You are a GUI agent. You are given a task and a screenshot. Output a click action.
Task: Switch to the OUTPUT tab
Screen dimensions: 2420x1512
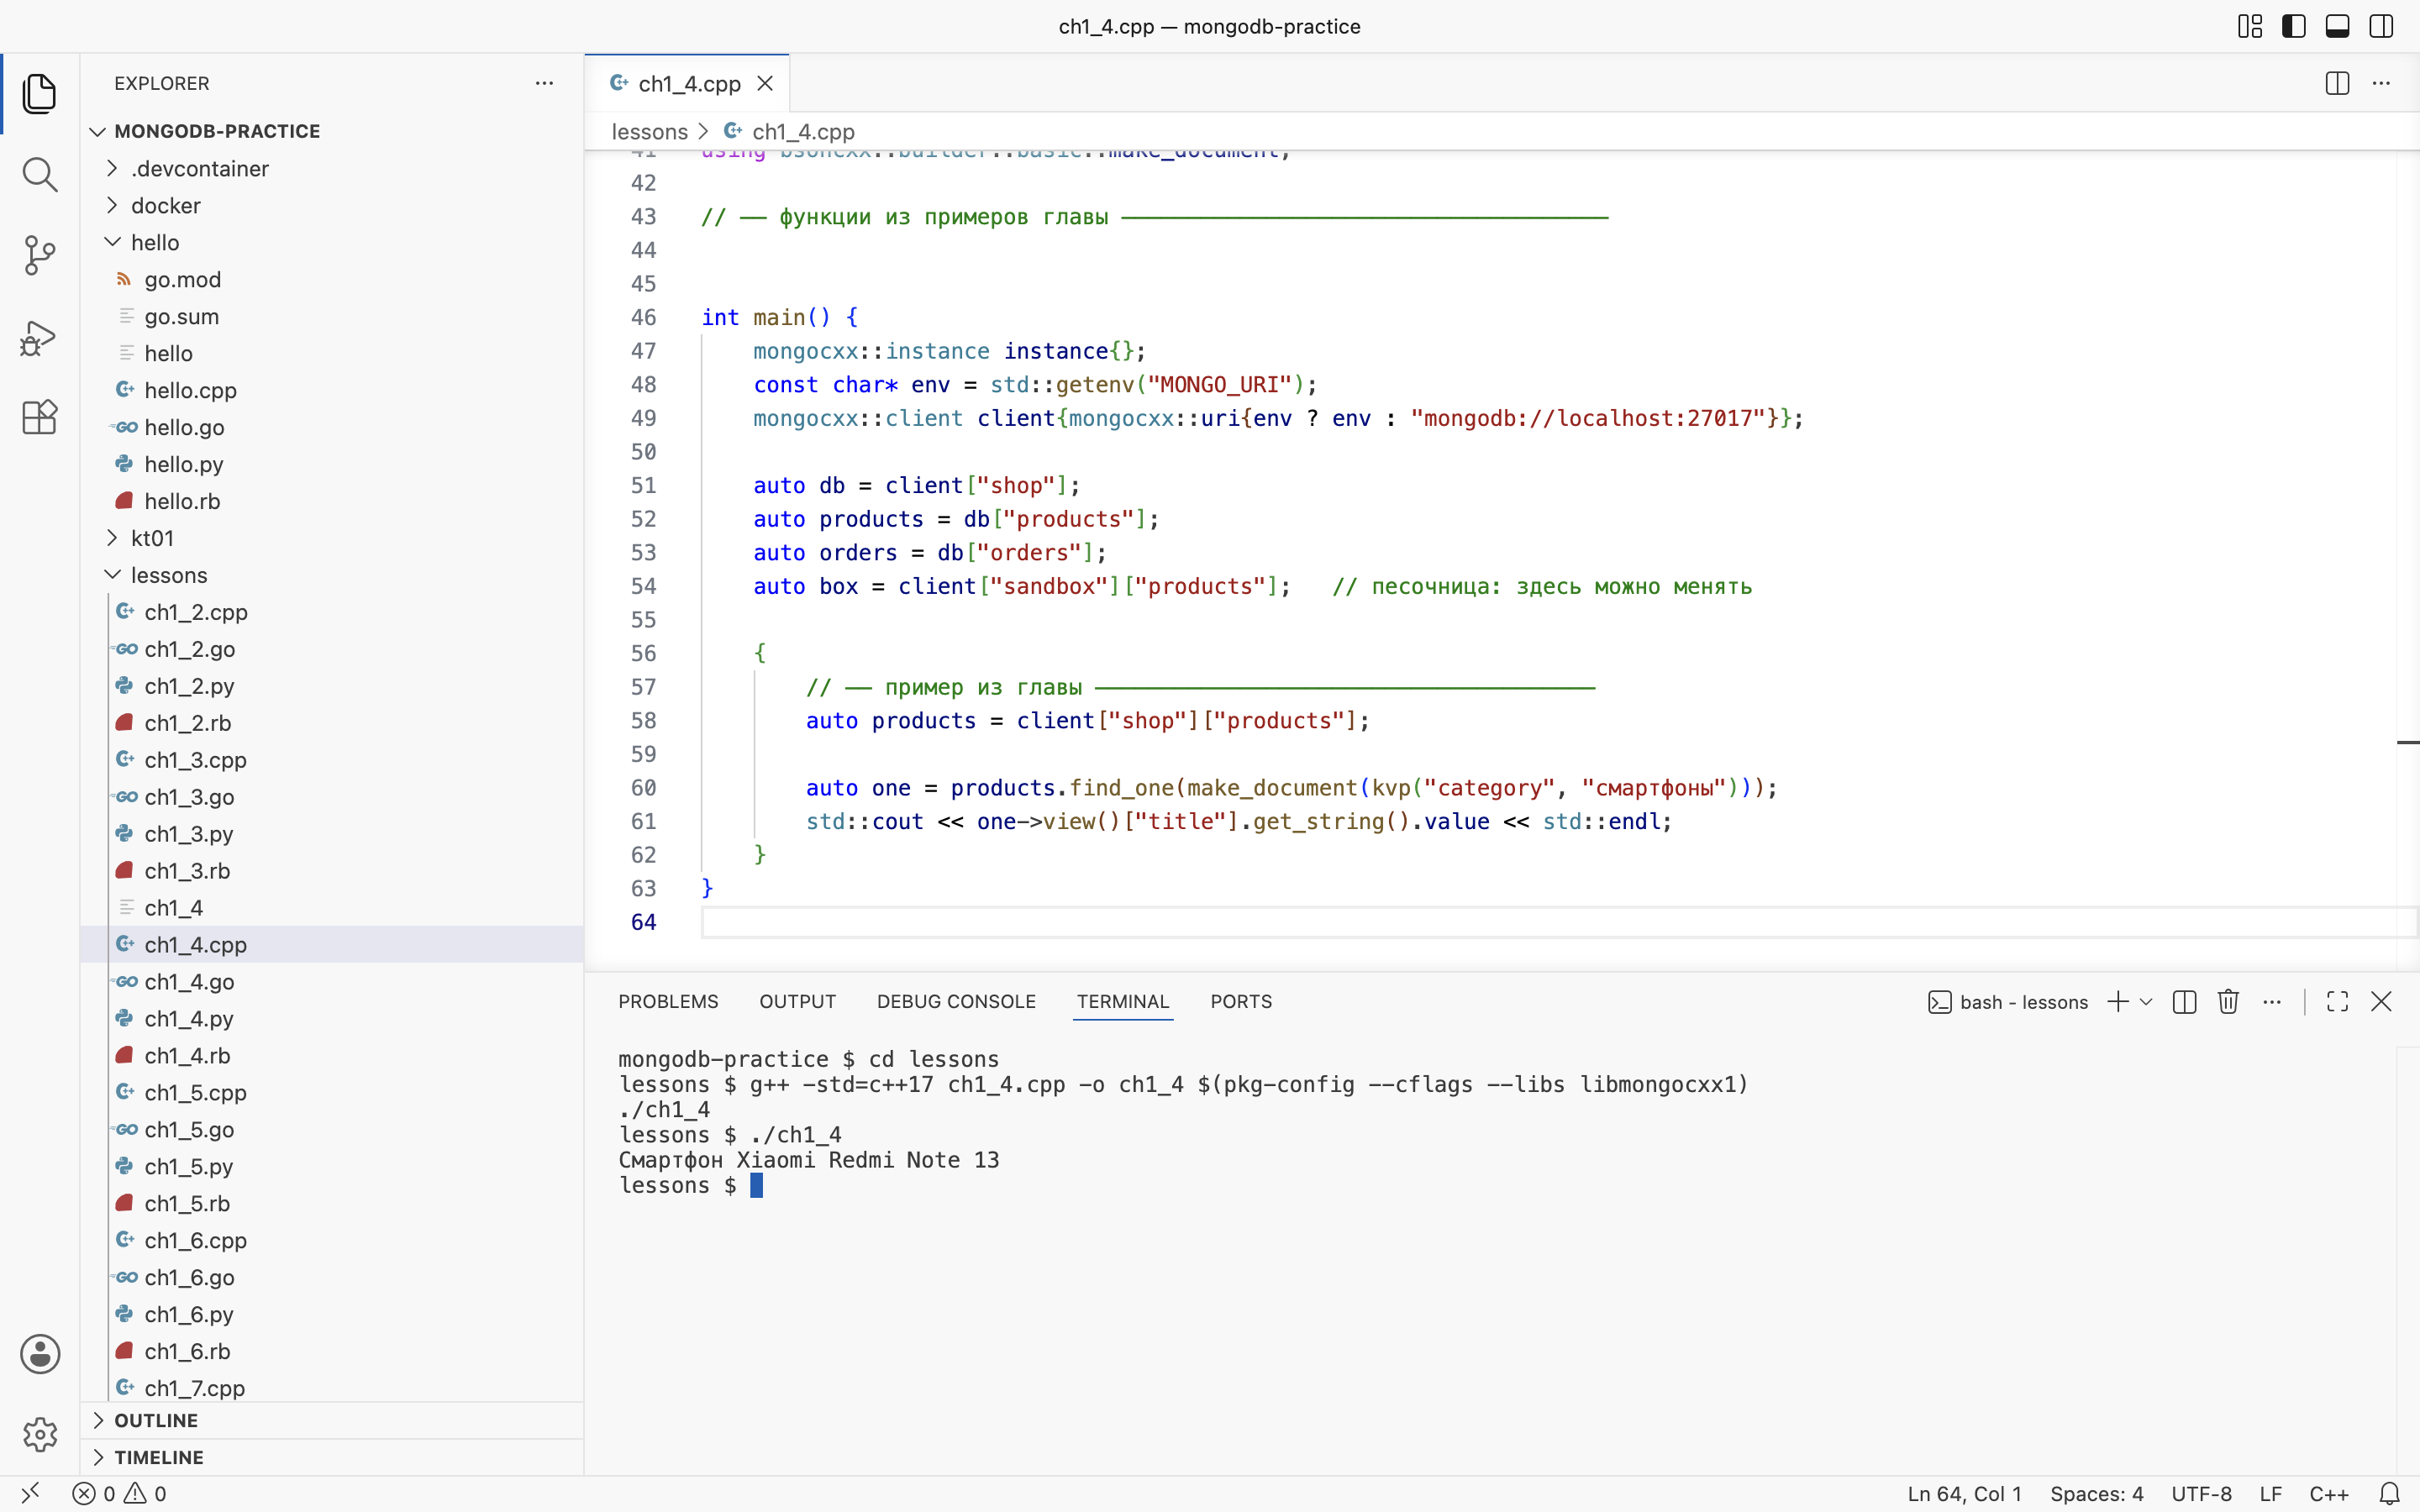[797, 1002]
